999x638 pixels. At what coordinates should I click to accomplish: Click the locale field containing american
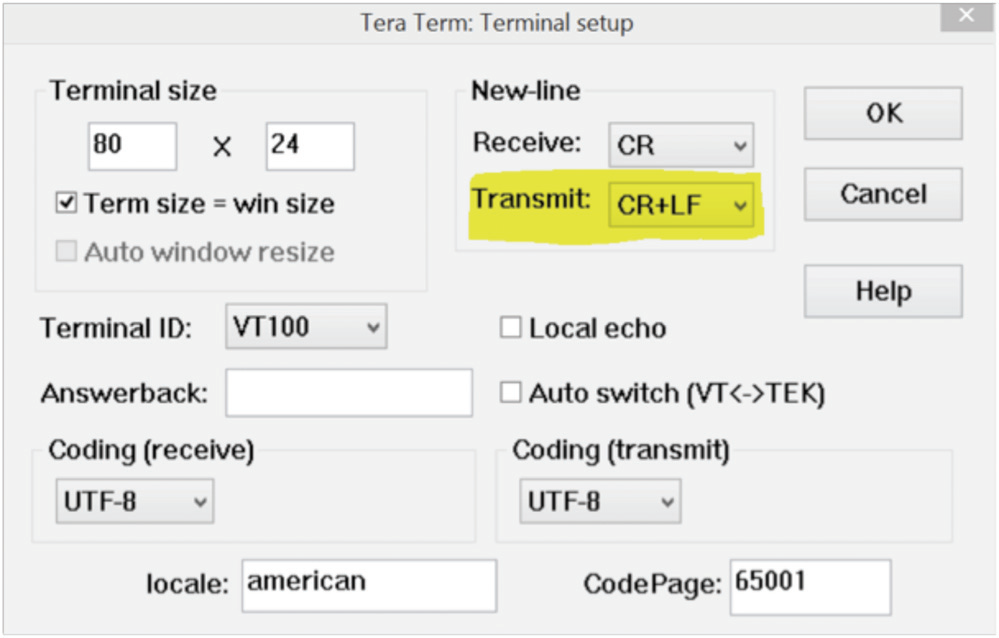click(x=369, y=586)
